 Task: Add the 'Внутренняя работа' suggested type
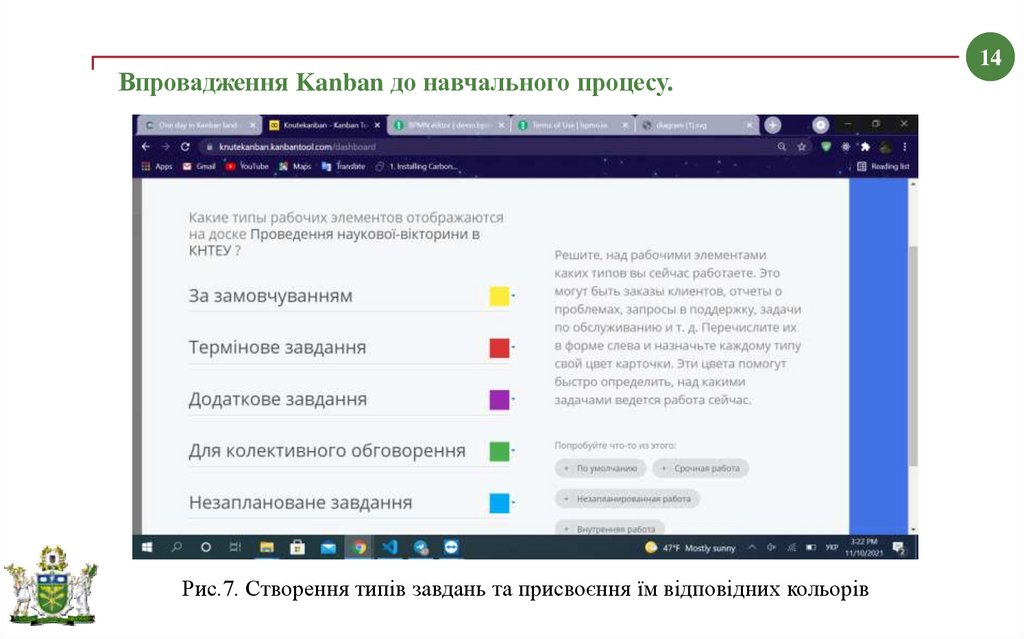point(610,528)
